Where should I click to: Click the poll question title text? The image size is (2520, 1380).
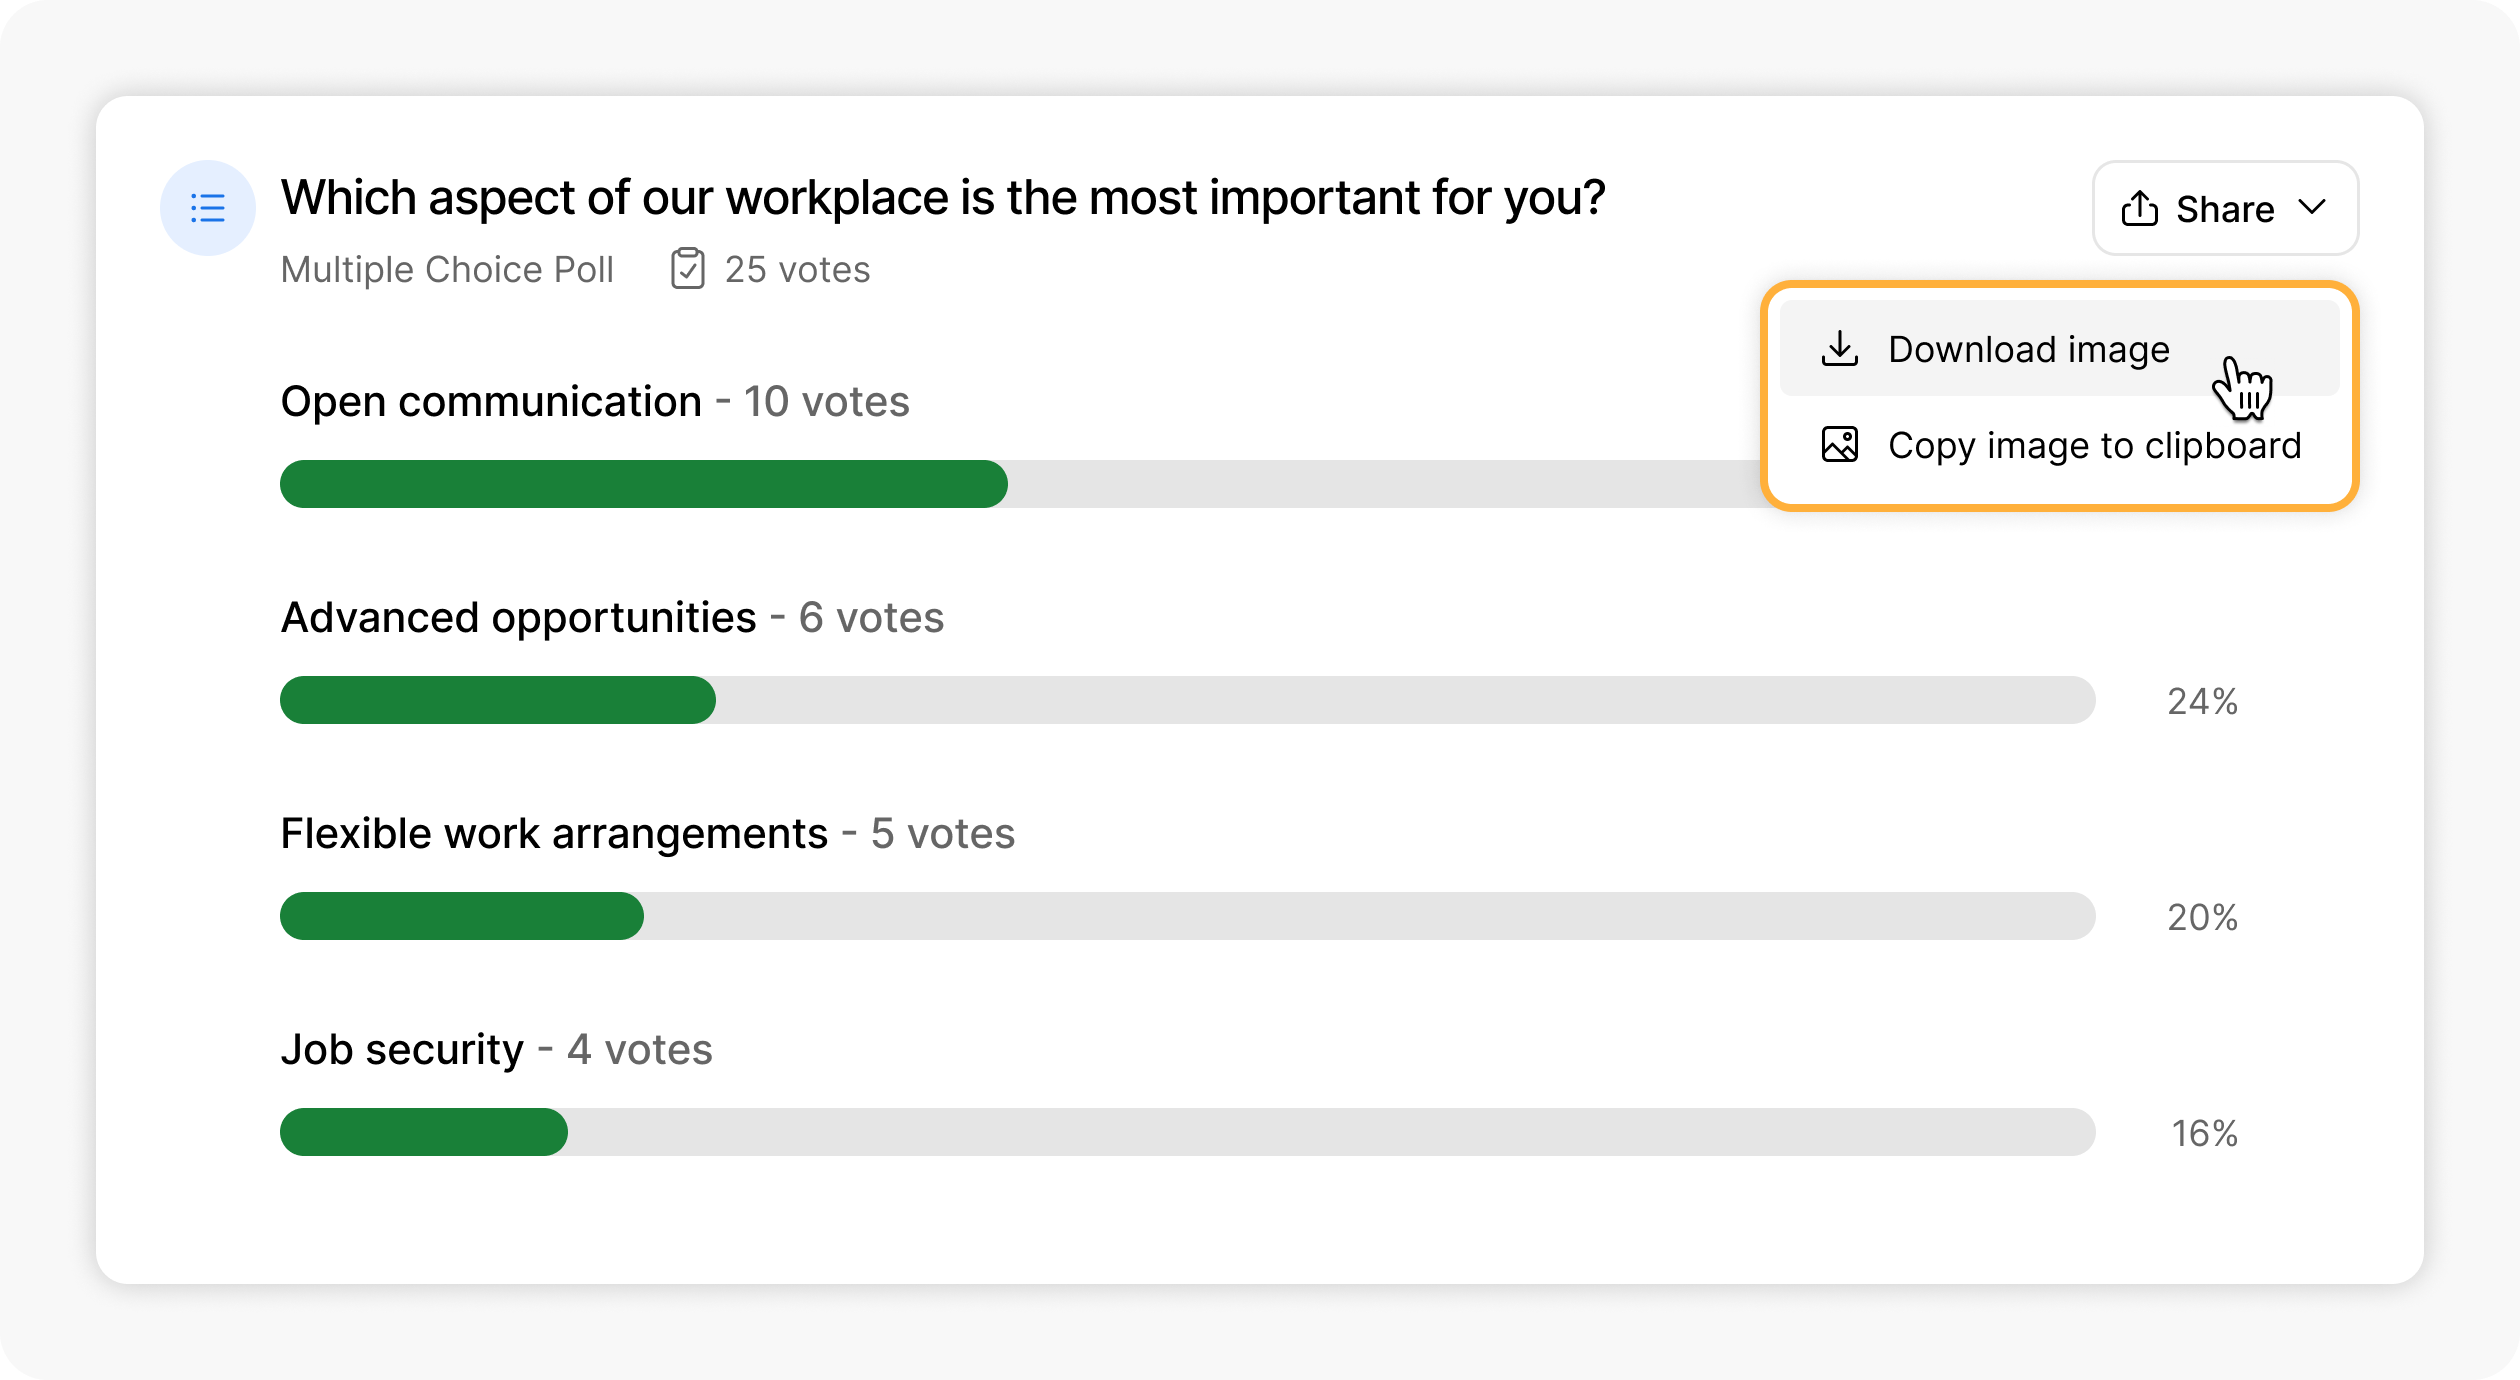(x=943, y=198)
